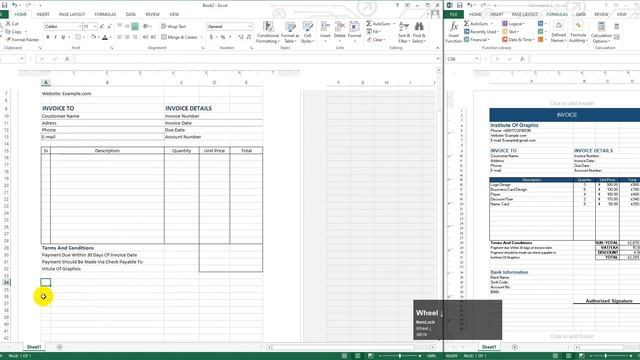Switch to PAGE LAYOUT tab in left window

(72, 14)
